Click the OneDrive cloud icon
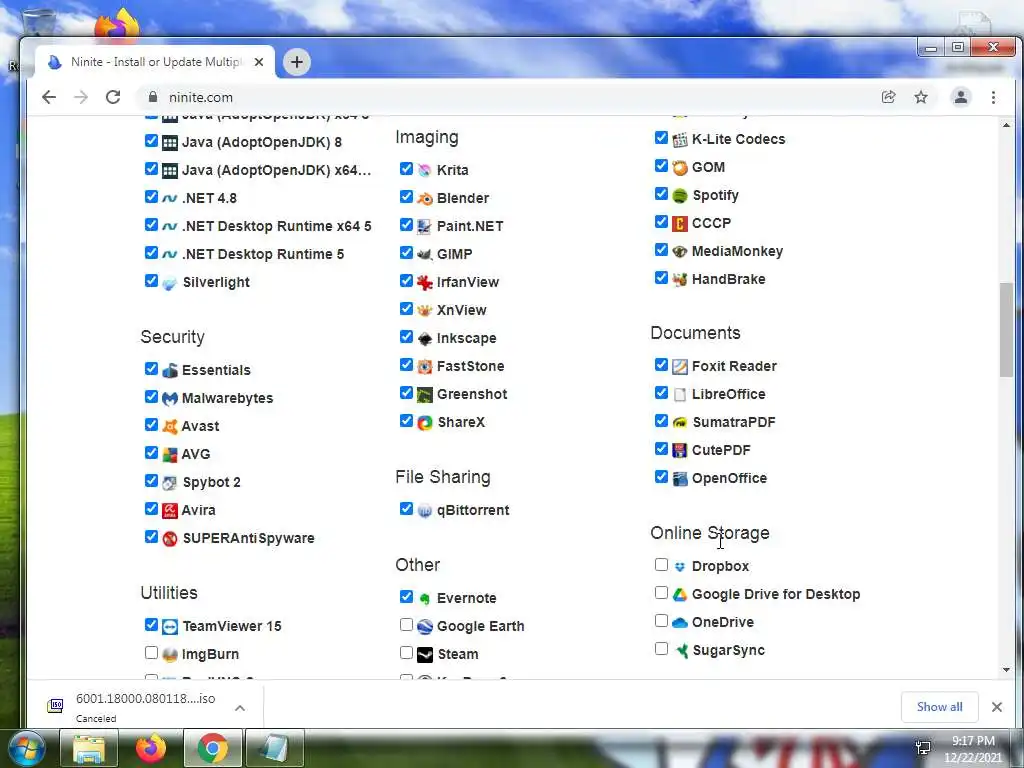This screenshot has width=1024, height=768. click(680, 623)
